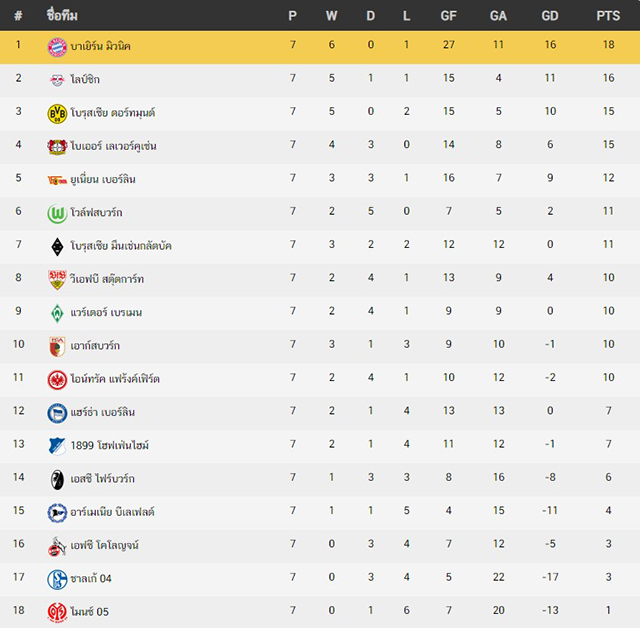Click the VfB Stuttgart crest
The height and width of the screenshot is (628, 640).
pos(57,280)
